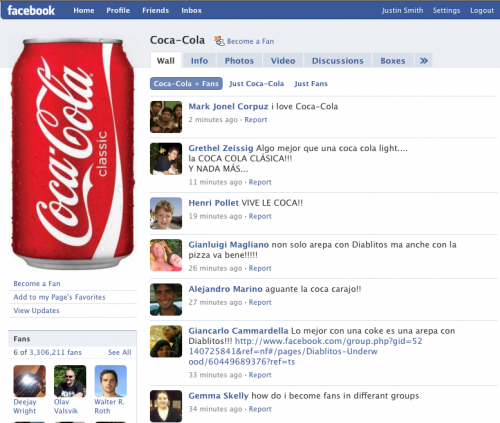This screenshot has width=500, height=423.
Task: Click the Coca-Cola can profile image
Action: click(x=73, y=153)
